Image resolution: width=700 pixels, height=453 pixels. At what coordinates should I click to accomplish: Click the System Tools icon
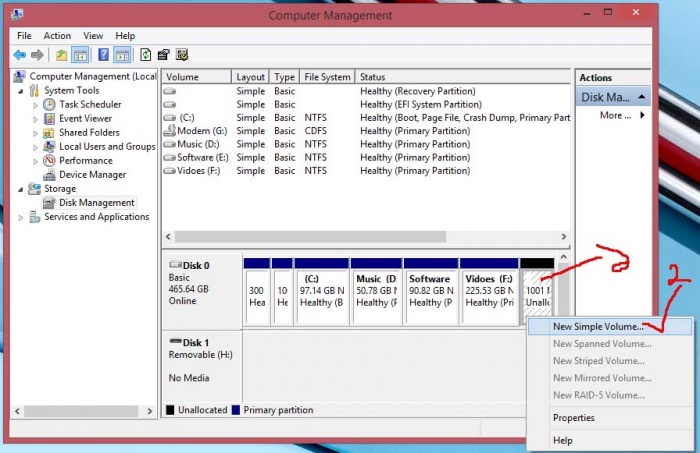[x=34, y=91]
